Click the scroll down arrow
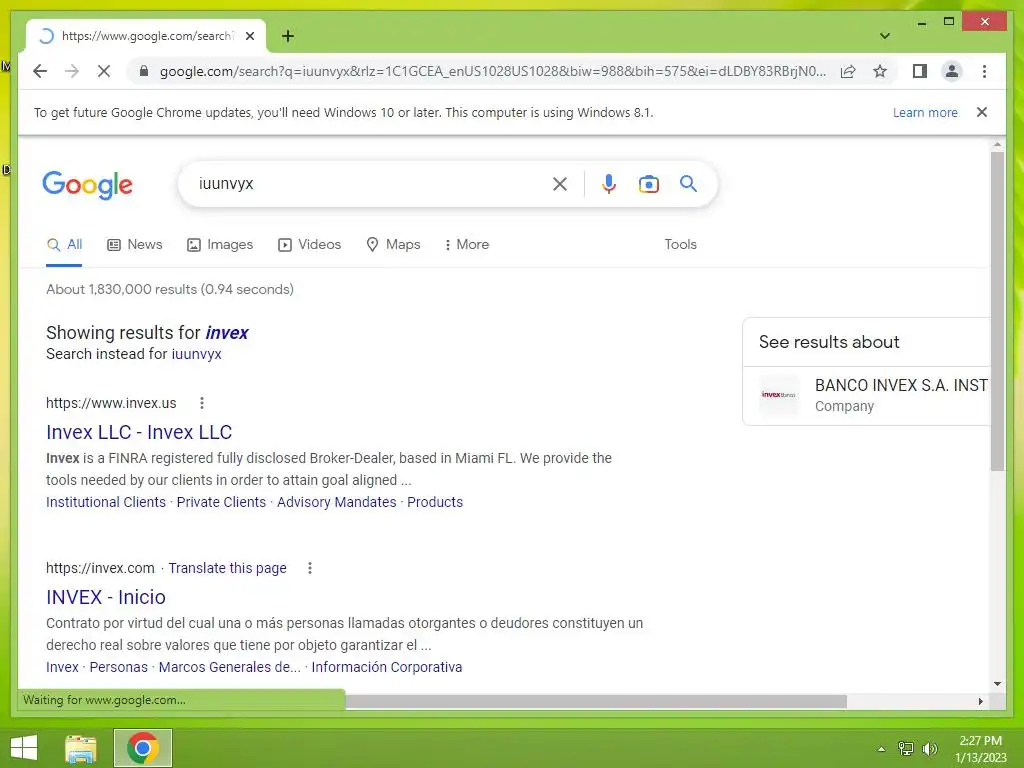 (997, 684)
